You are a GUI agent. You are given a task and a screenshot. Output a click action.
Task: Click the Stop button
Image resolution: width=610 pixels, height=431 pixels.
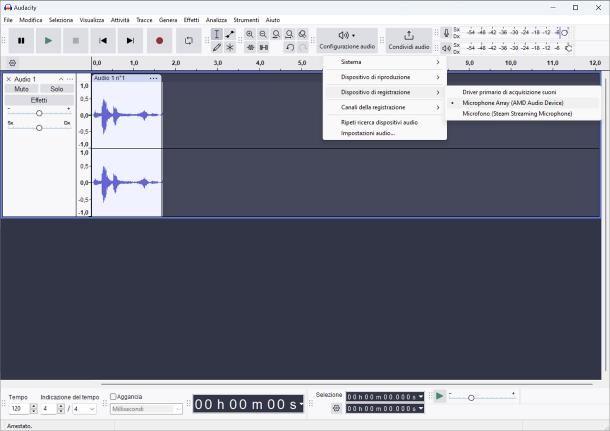pyautogui.click(x=76, y=40)
